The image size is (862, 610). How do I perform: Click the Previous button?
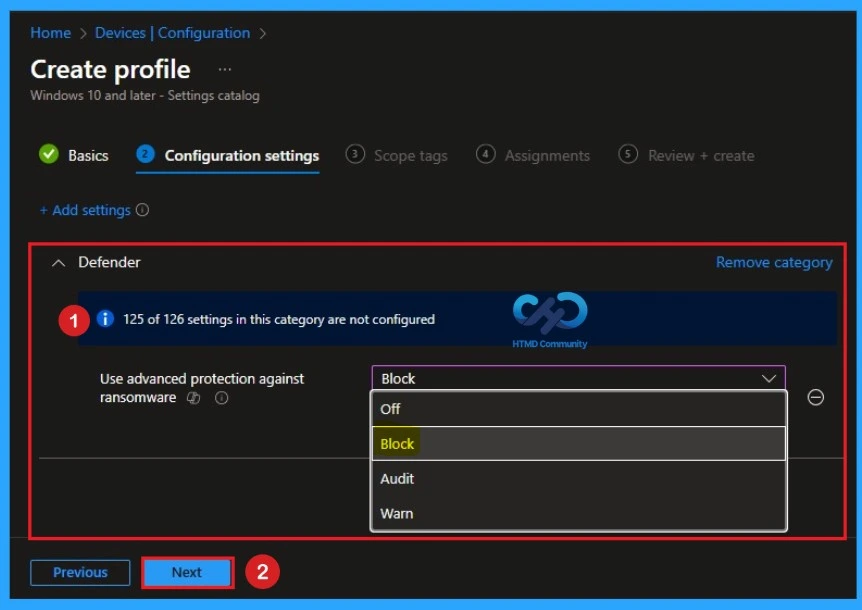[80, 572]
